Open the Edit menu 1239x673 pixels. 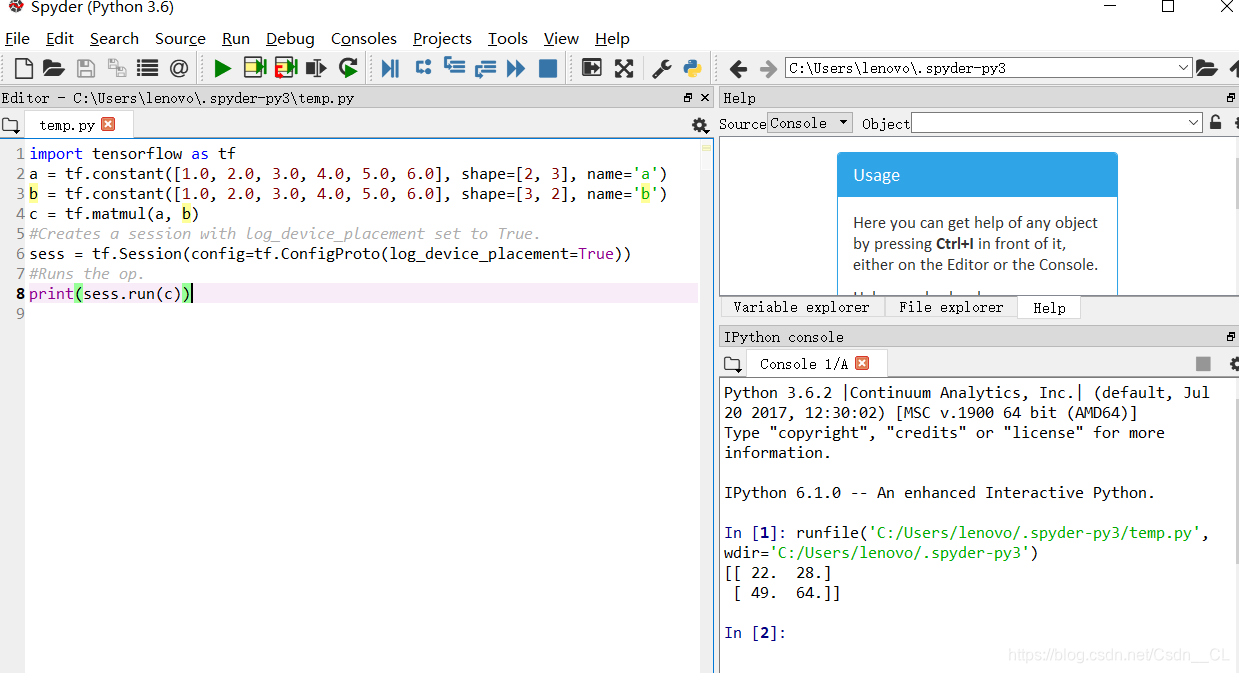(x=60, y=39)
